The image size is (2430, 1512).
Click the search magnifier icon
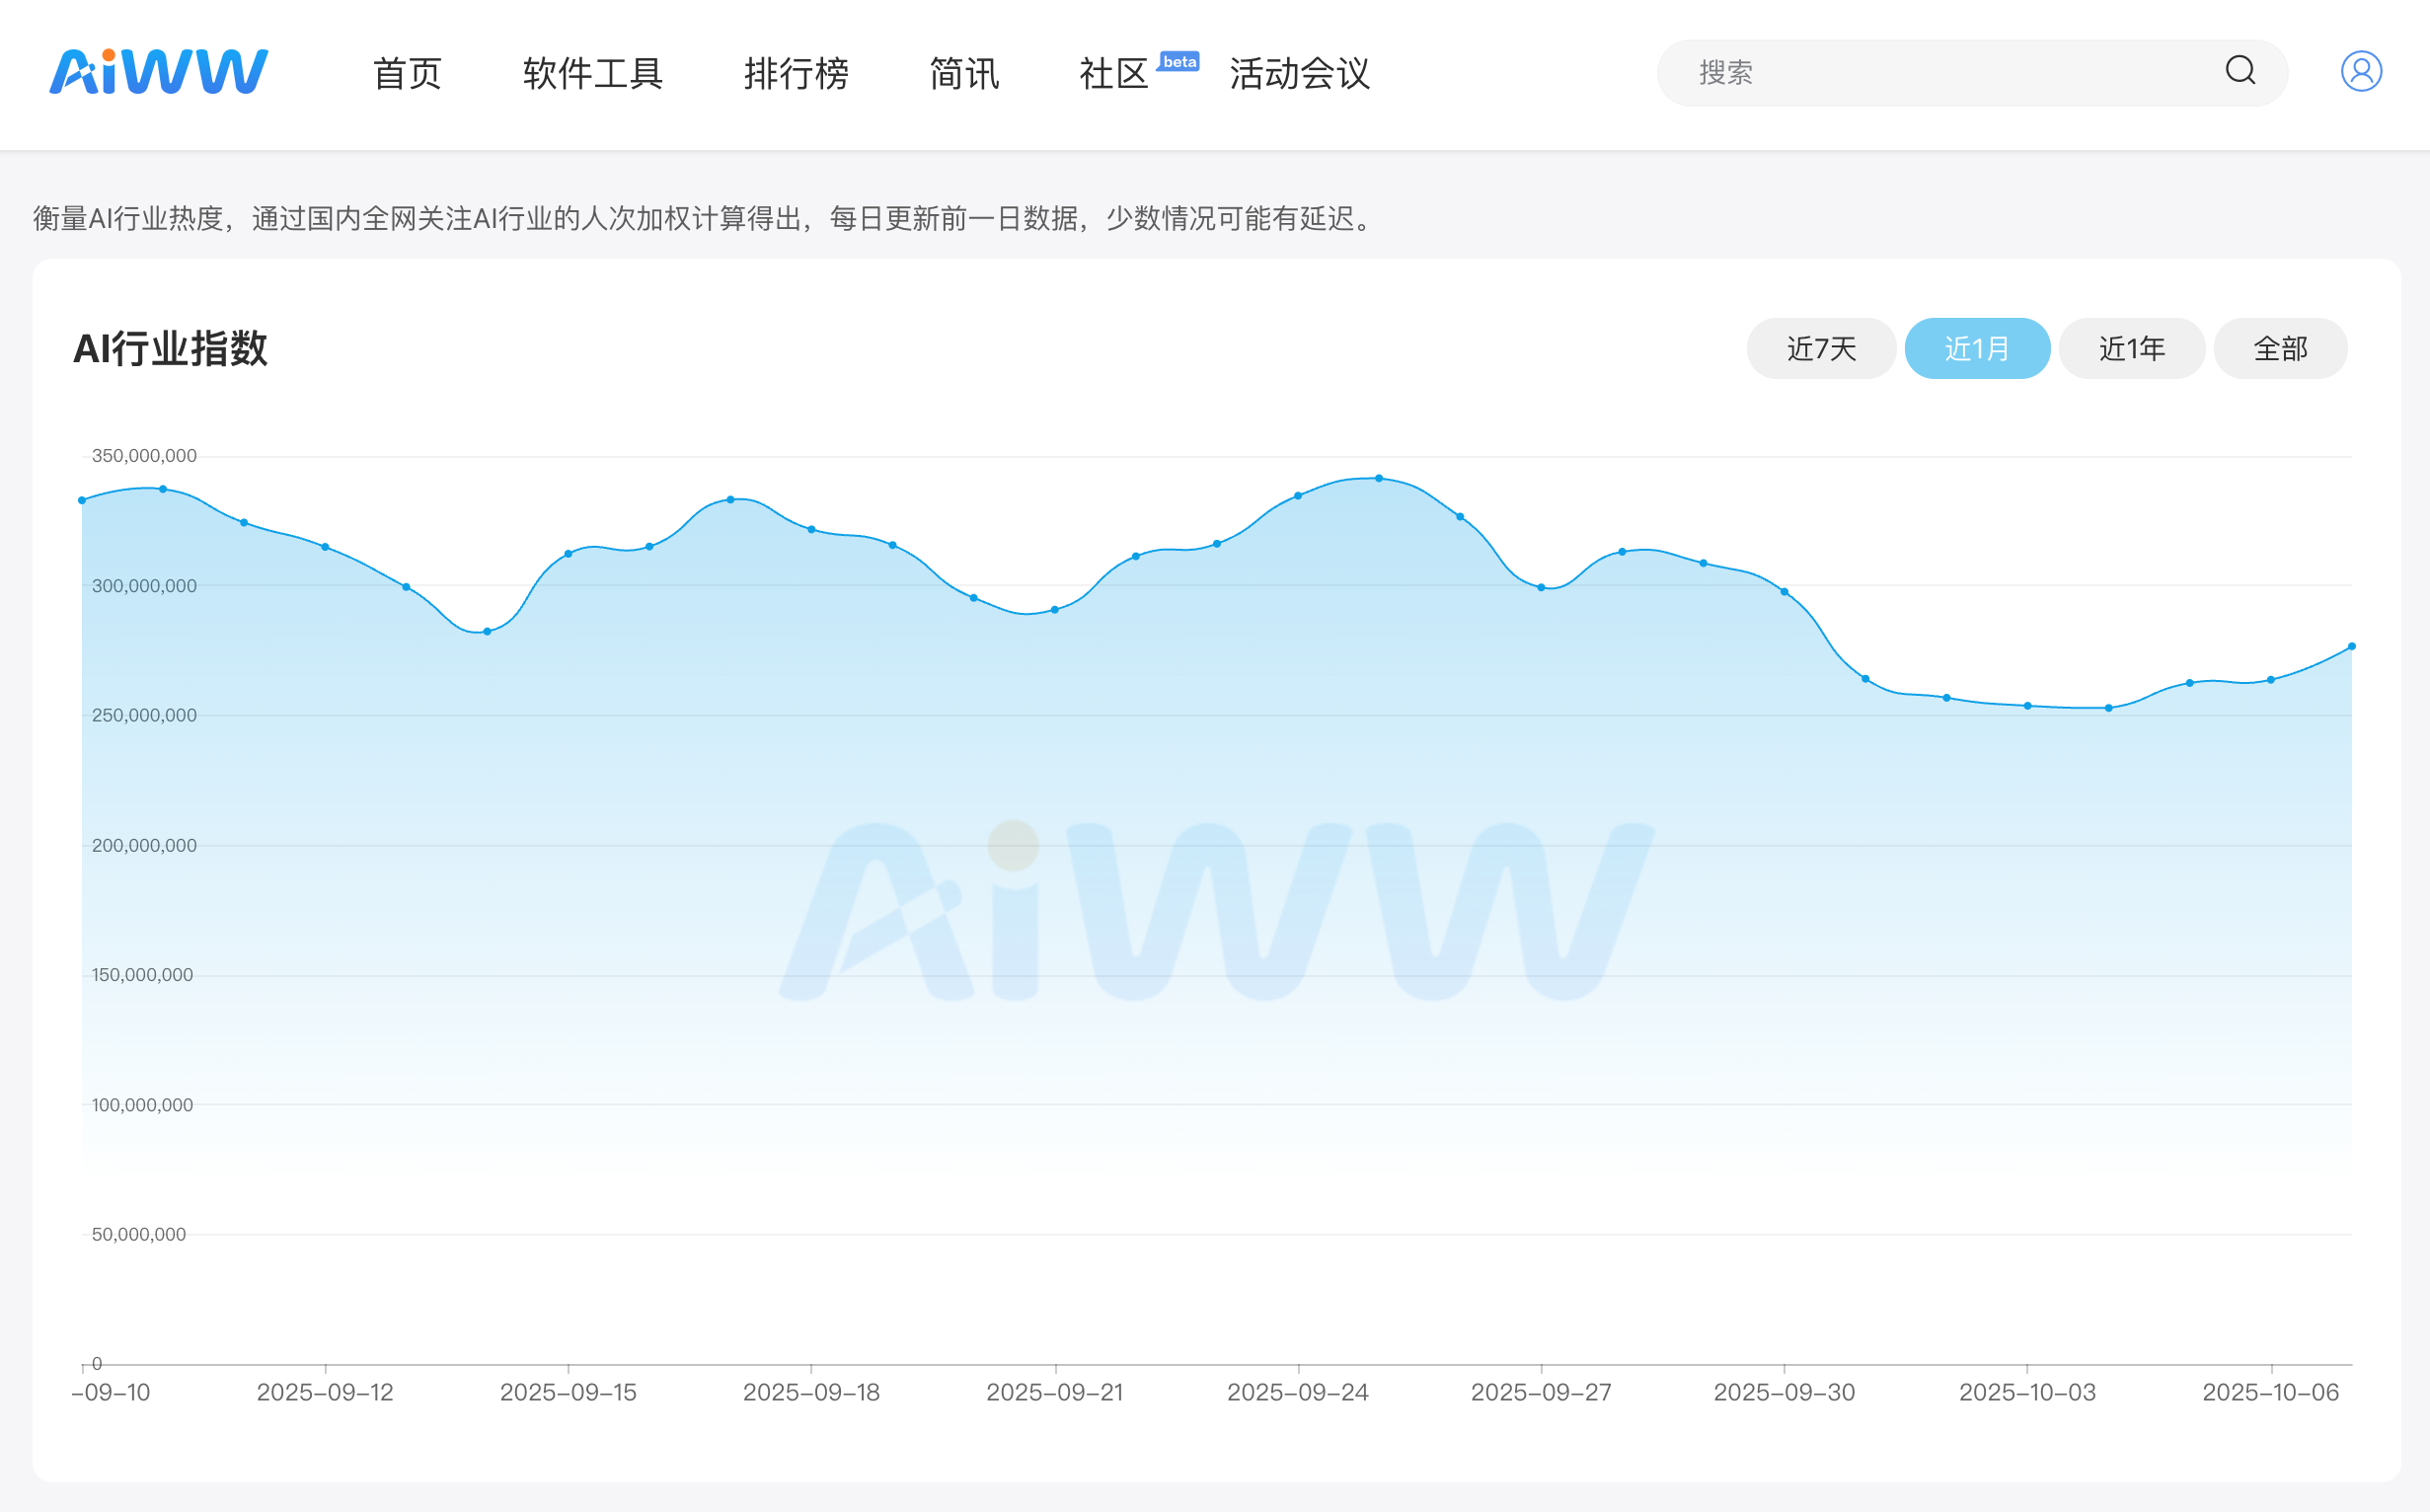click(2240, 72)
